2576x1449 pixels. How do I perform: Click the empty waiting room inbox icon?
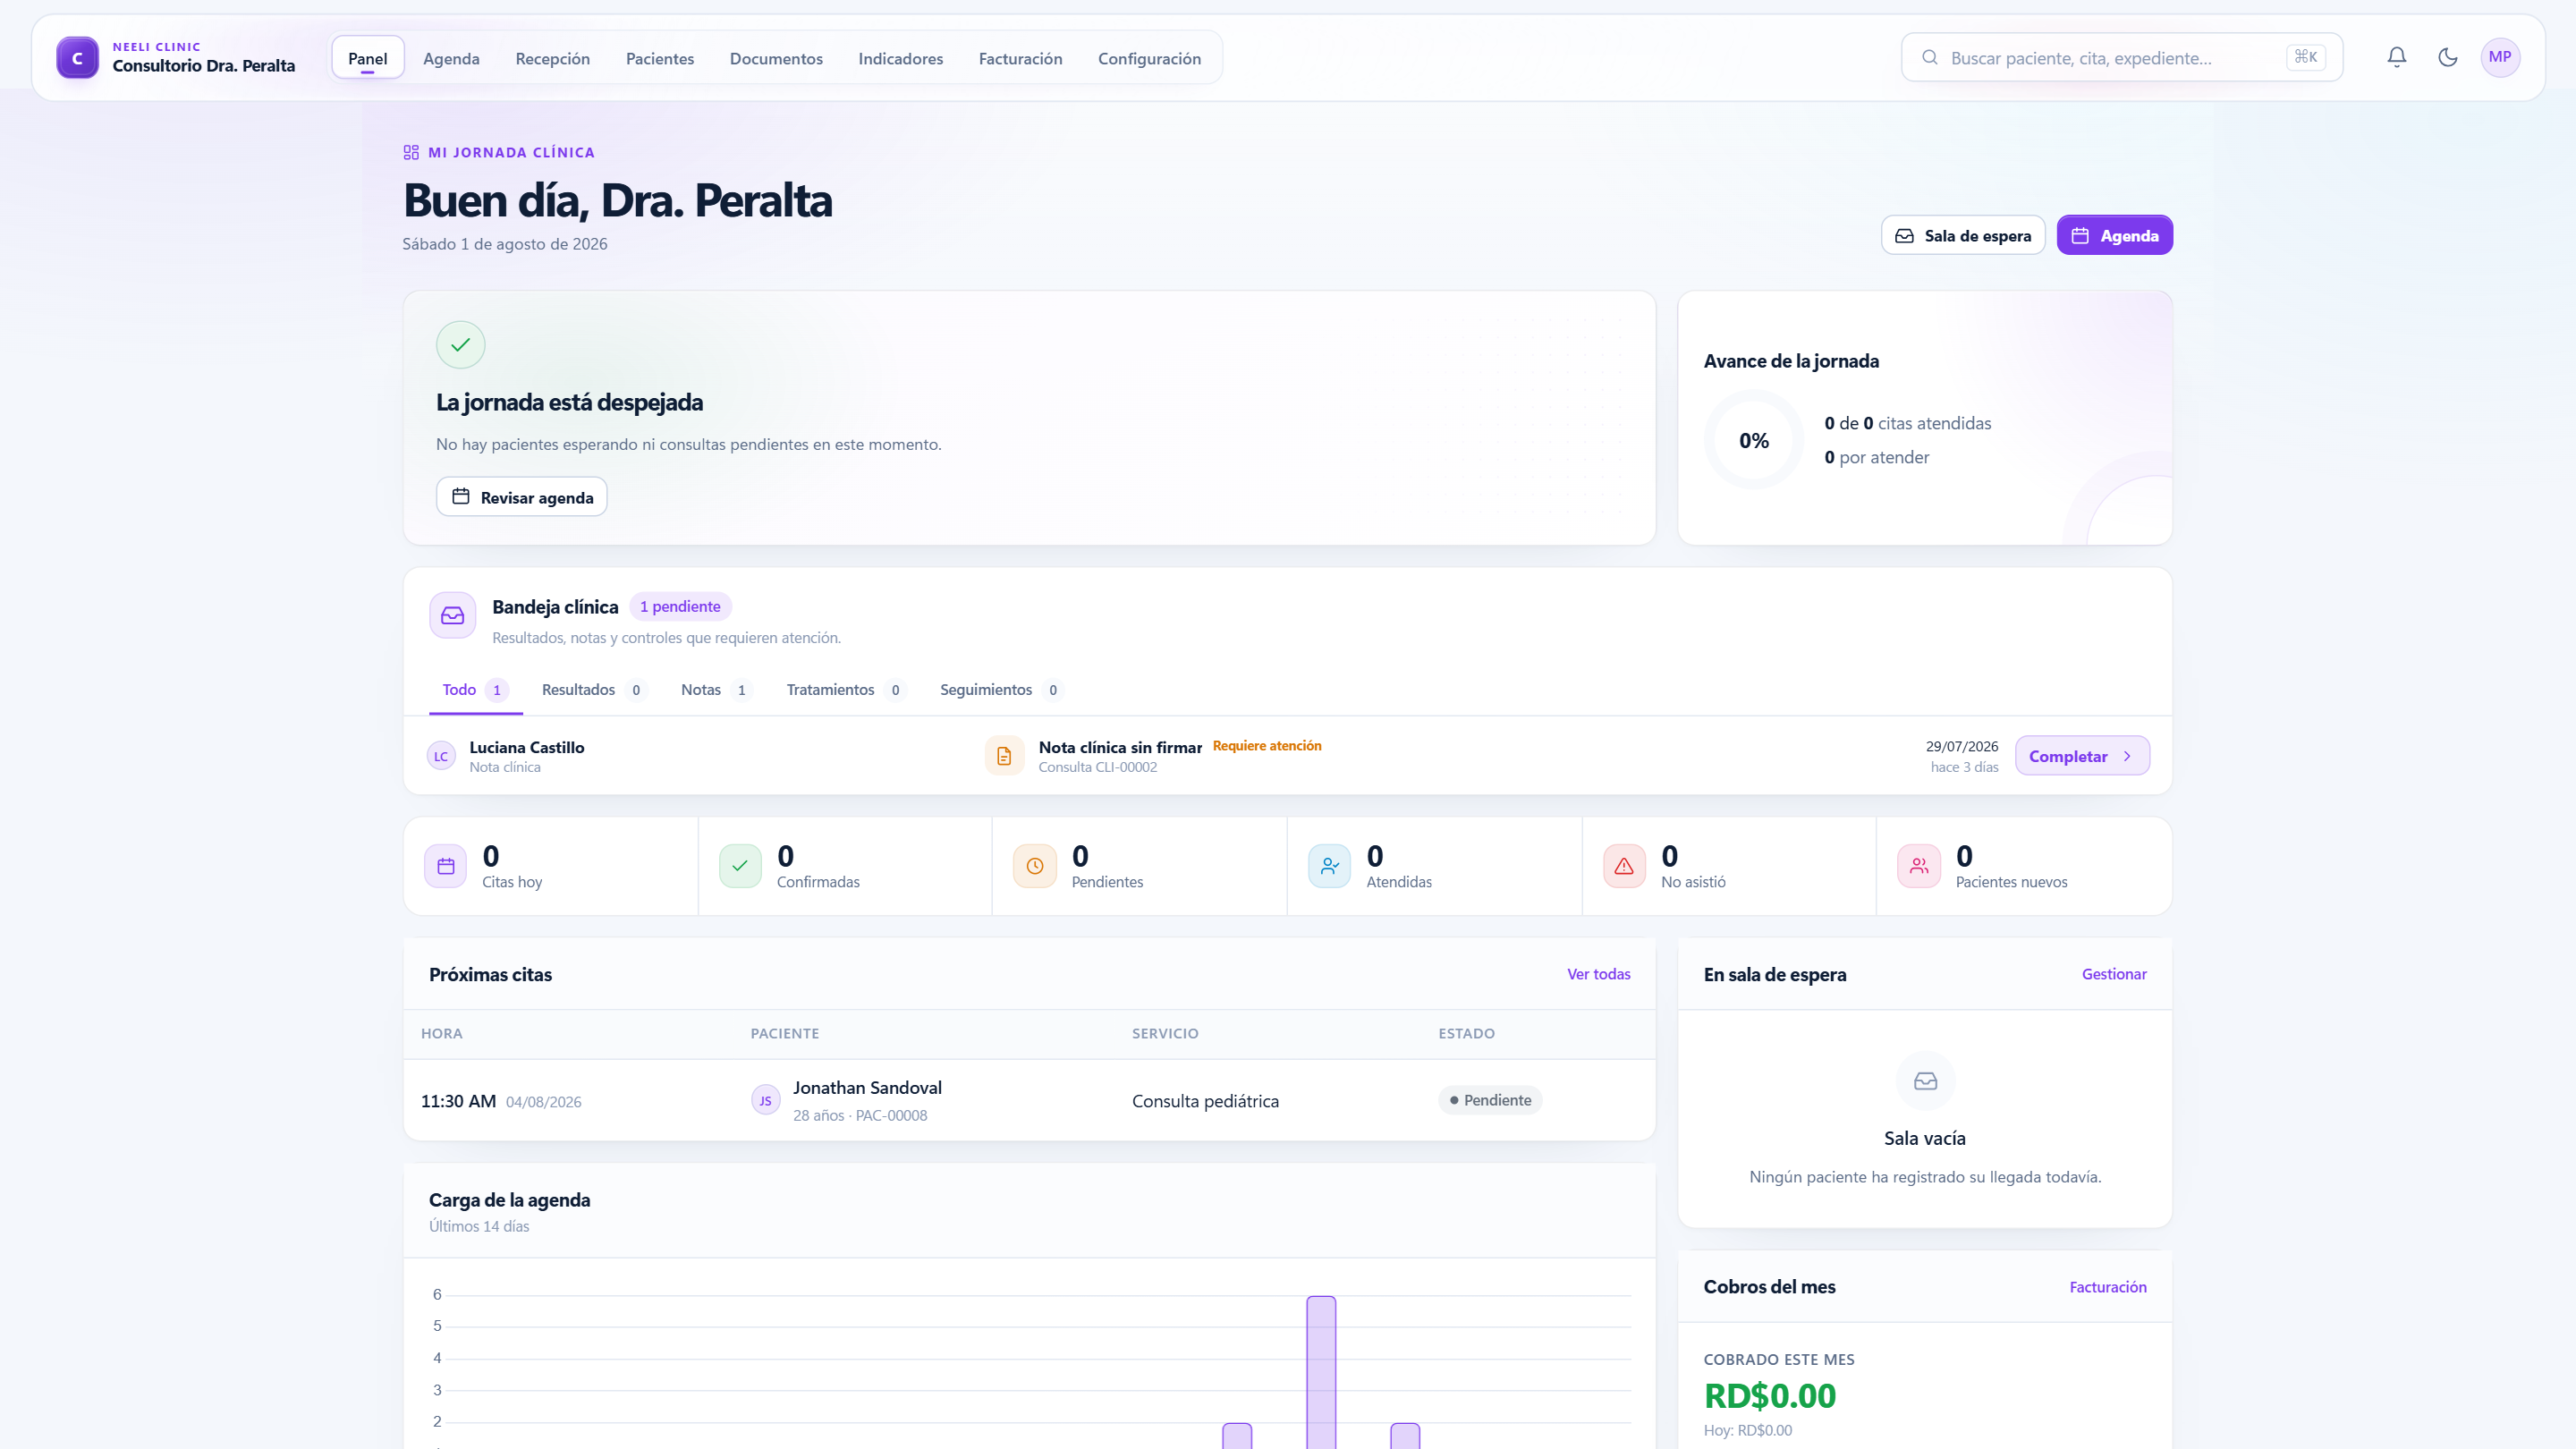tap(1926, 1081)
